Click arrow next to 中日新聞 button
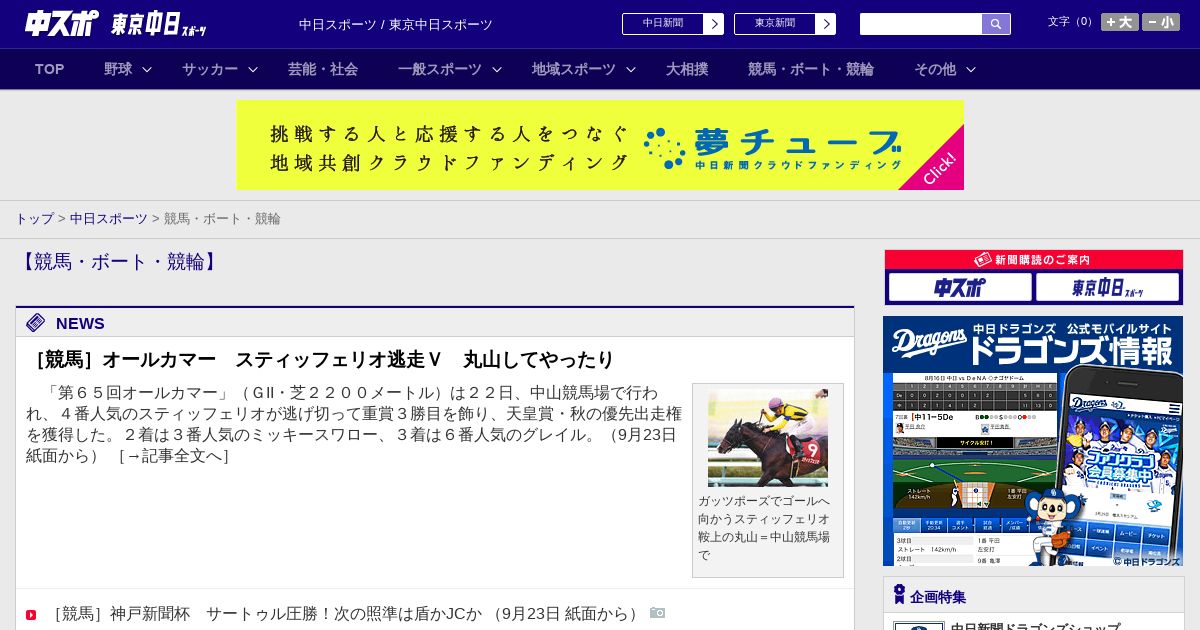Viewport: 1200px width, 630px height. coord(714,24)
